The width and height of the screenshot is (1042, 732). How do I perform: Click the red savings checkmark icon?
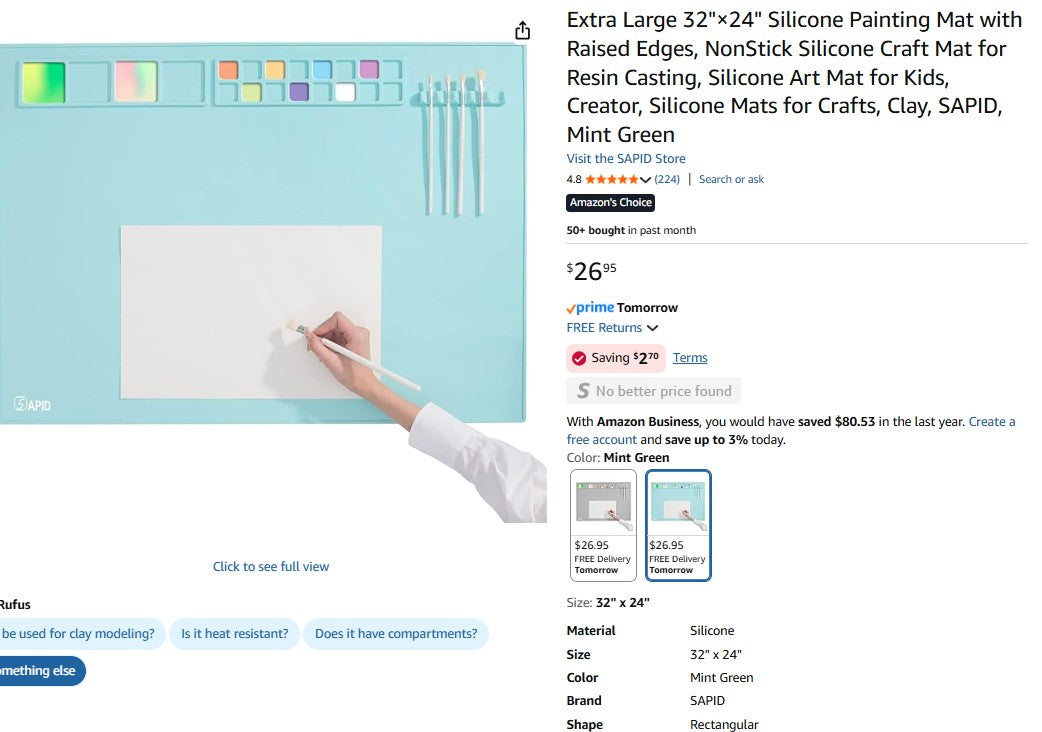coord(579,358)
